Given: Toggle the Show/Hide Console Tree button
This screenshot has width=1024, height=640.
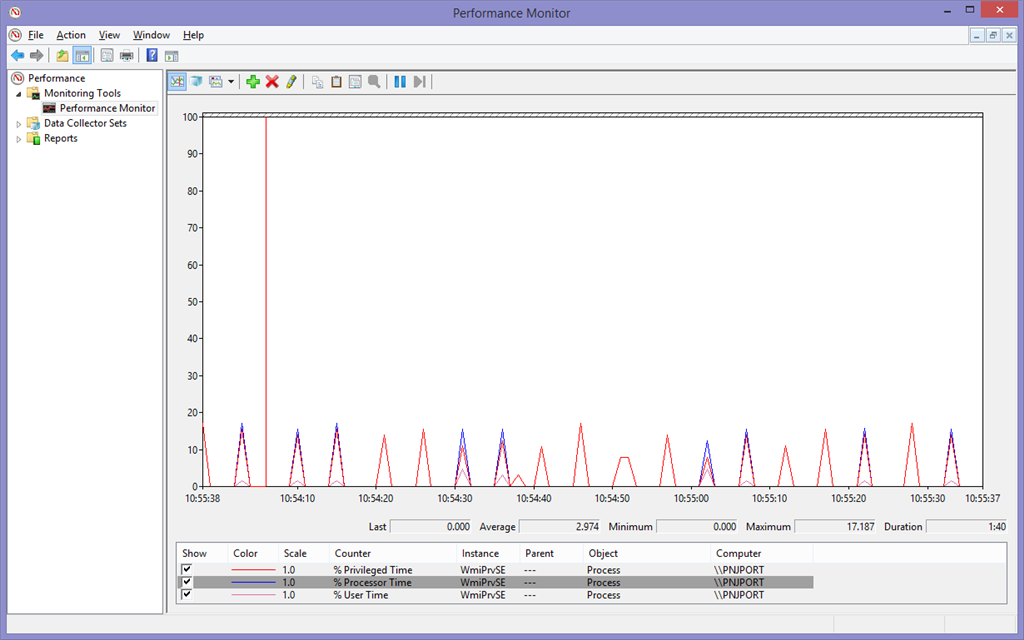Looking at the screenshot, I should 82,56.
